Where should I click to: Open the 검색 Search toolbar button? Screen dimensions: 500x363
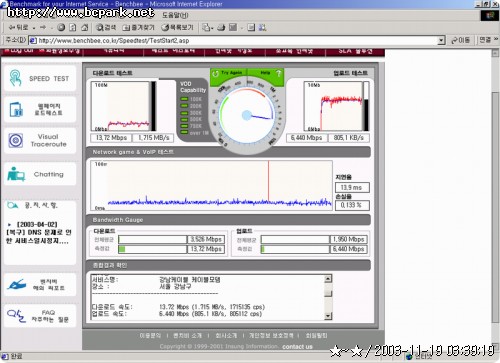pos(106,27)
